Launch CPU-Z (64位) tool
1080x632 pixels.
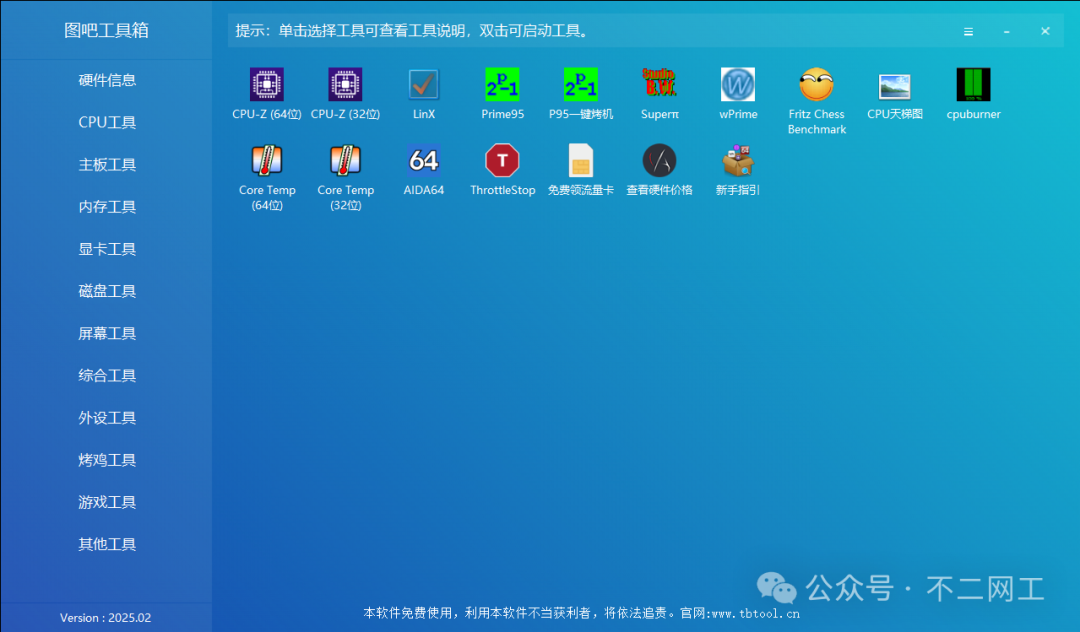click(265, 84)
